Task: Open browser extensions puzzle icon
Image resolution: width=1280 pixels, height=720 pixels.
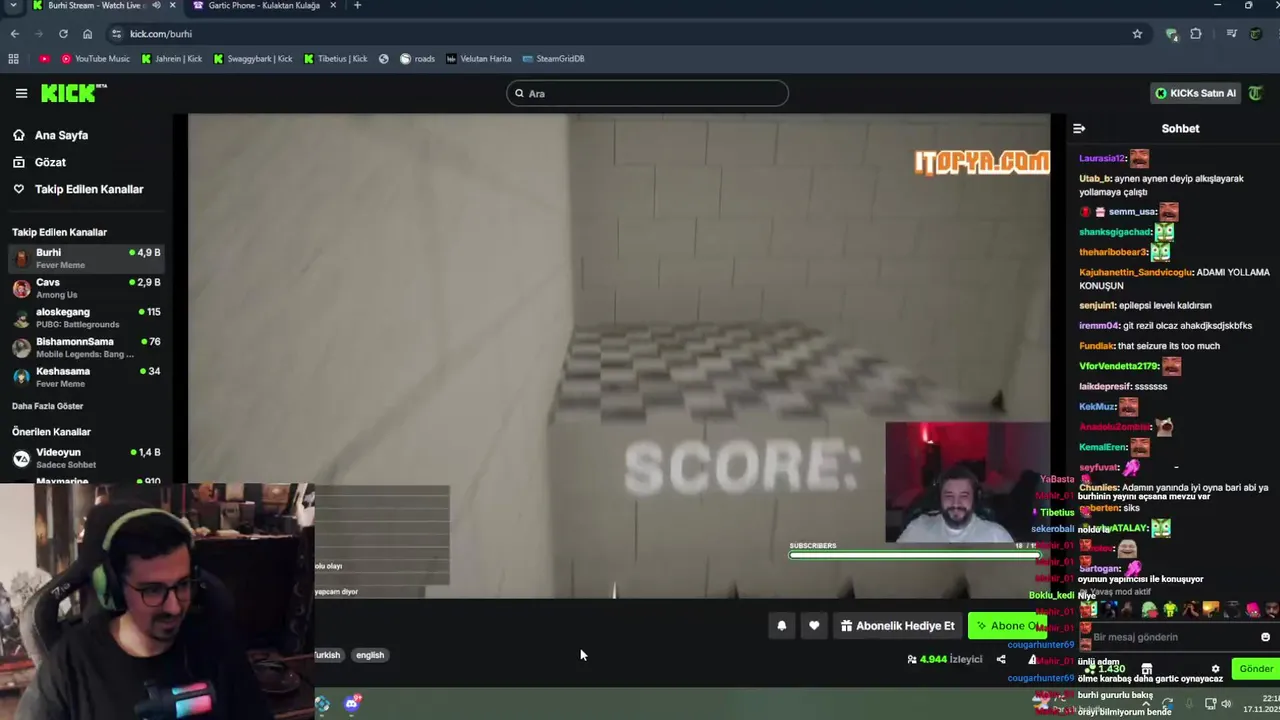Action: pyautogui.click(x=1196, y=34)
